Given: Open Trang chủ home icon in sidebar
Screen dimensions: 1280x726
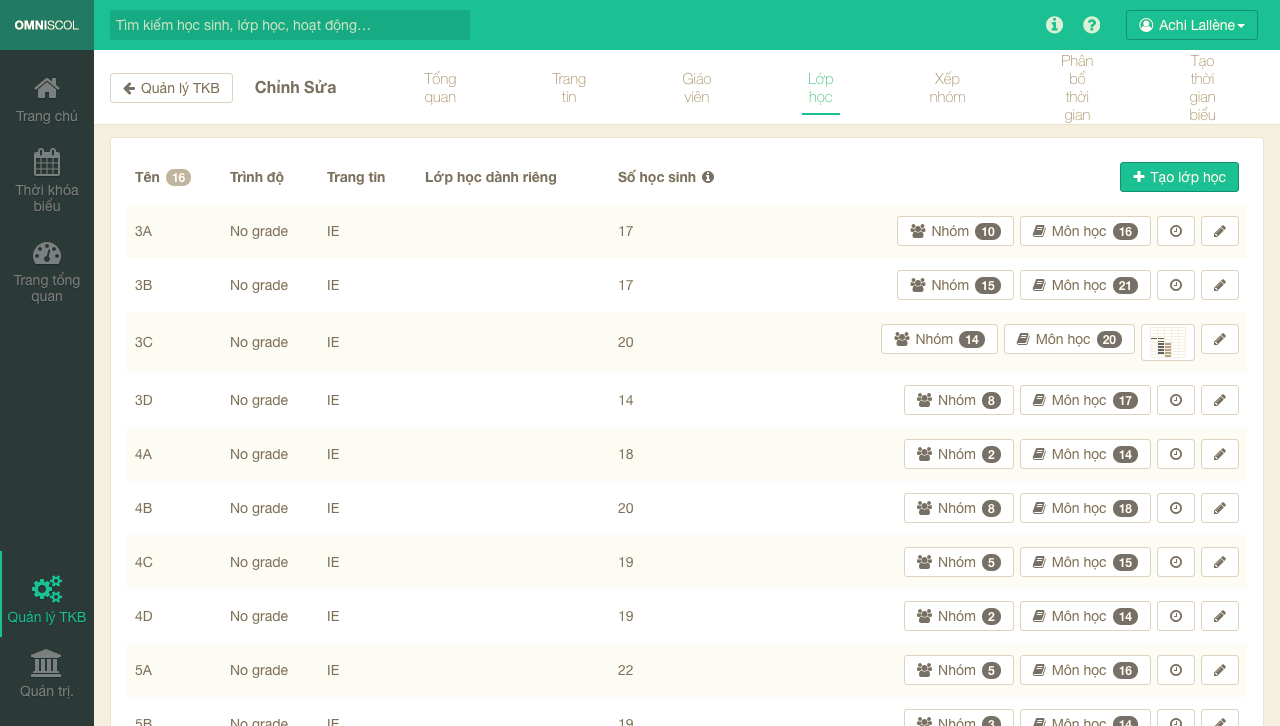Looking at the screenshot, I should point(47,89).
